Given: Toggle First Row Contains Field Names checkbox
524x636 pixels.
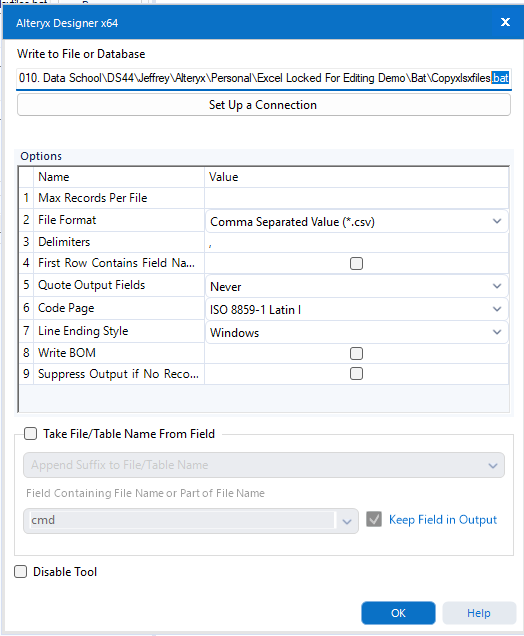Looking at the screenshot, I should (x=356, y=263).
